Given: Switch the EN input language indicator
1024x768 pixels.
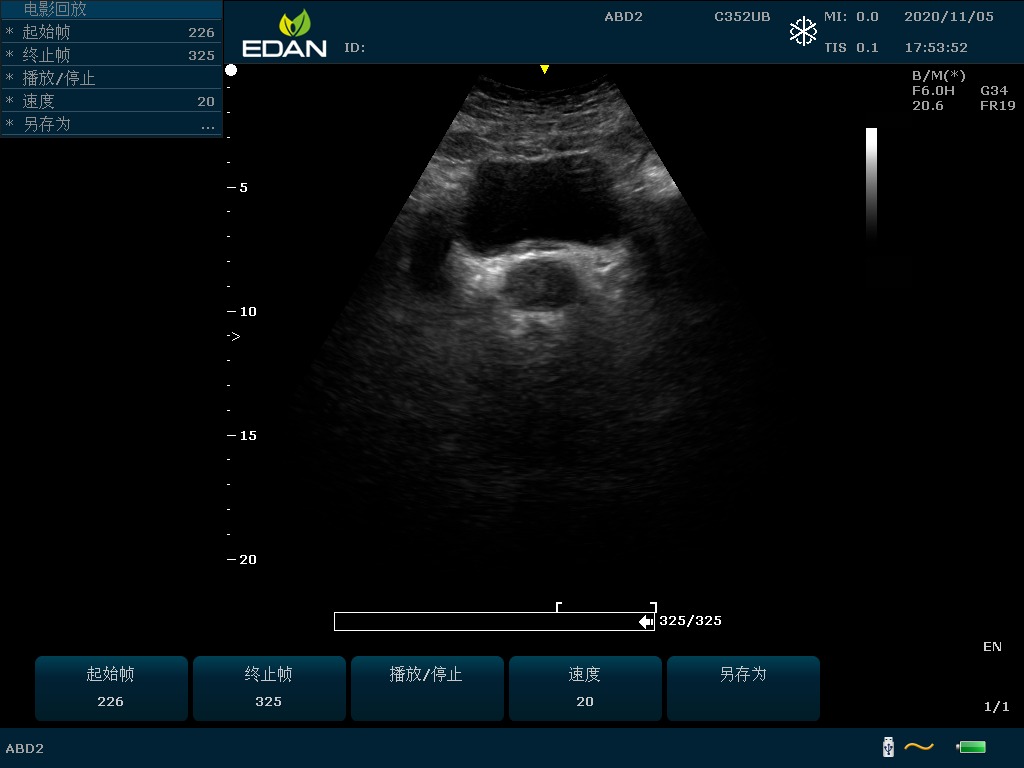Looking at the screenshot, I should pos(991,647).
